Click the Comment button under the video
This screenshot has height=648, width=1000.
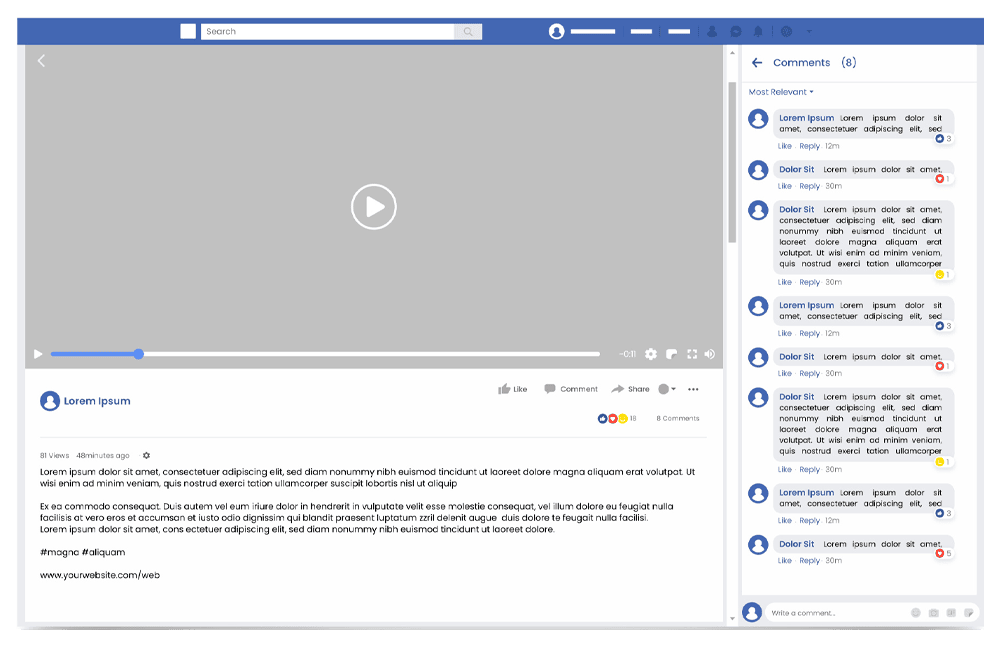[x=571, y=389]
